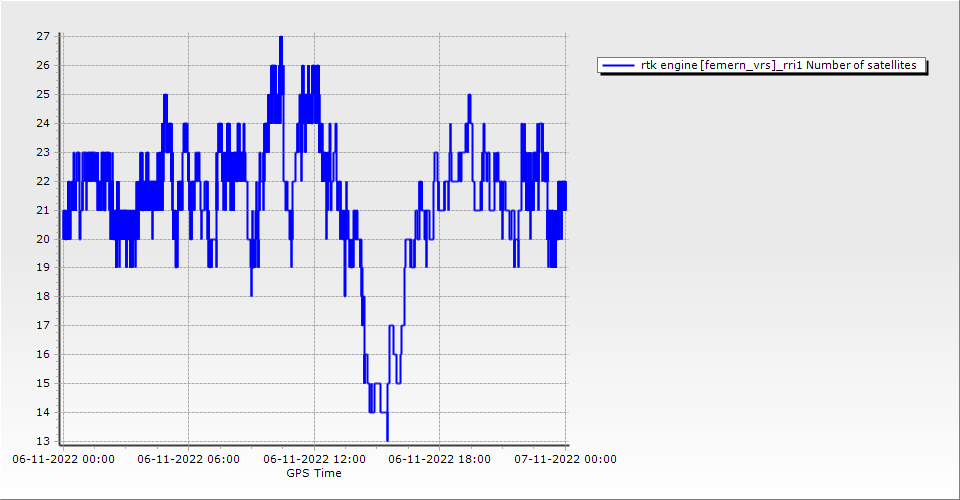Screen dimensions: 960x500
Task: Click the '06-11-2022 12:00' x-axis label
Action: 314,459
